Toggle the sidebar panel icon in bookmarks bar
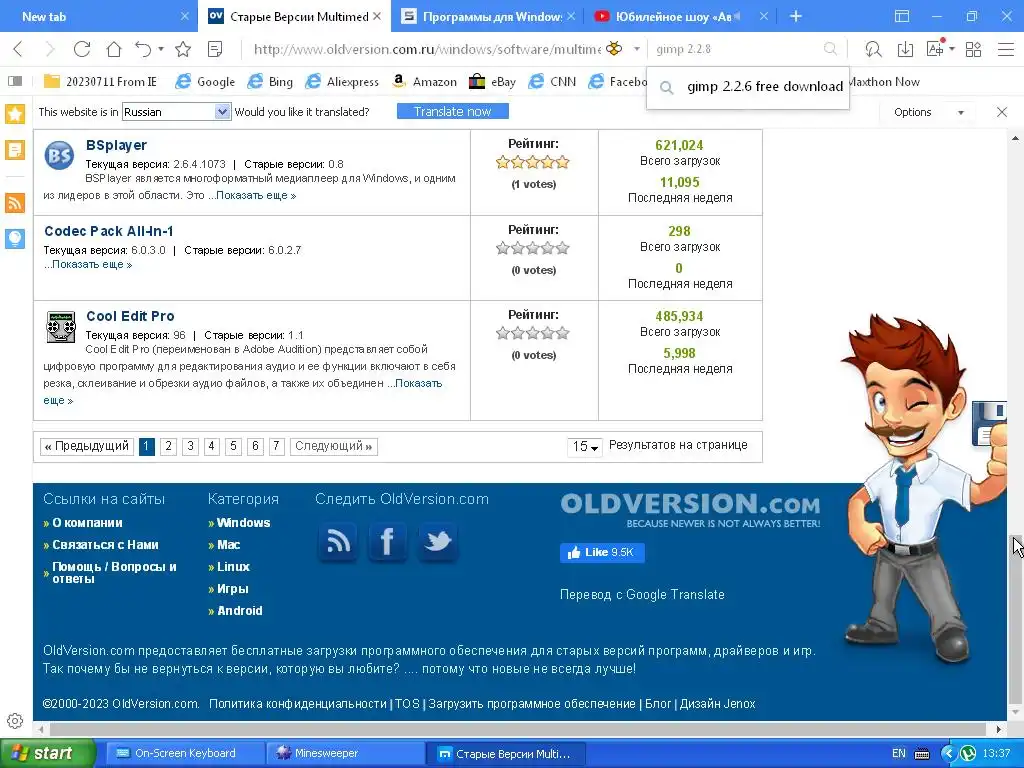This screenshot has height=768, width=1024. pos(15,82)
